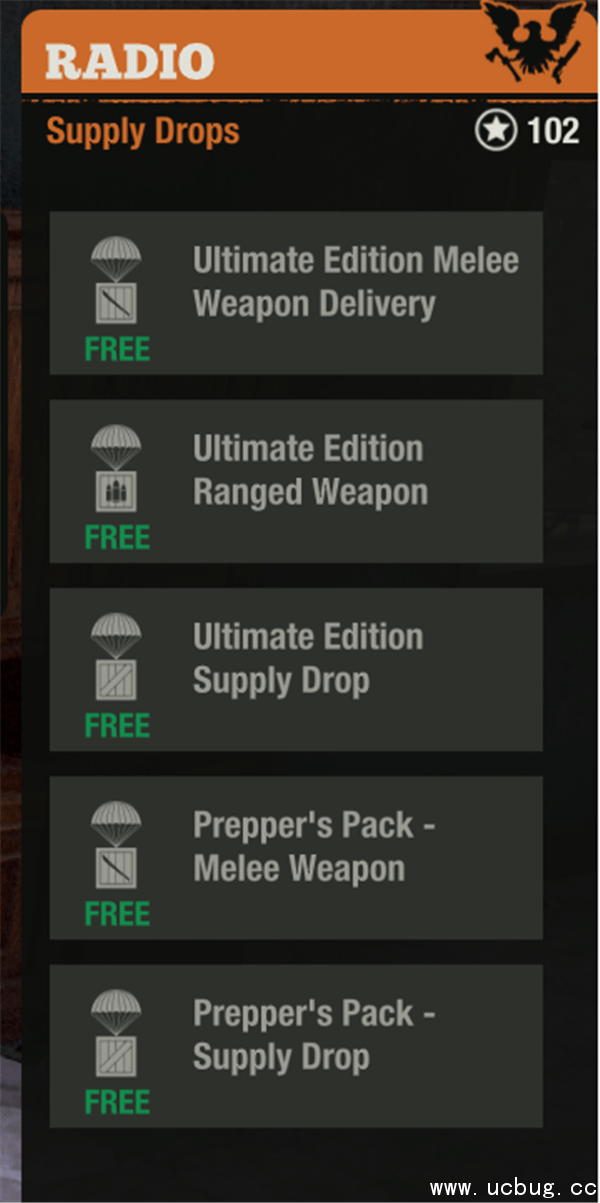Click FREE label under Melee Weapon Delivery

pyautogui.click(x=117, y=349)
